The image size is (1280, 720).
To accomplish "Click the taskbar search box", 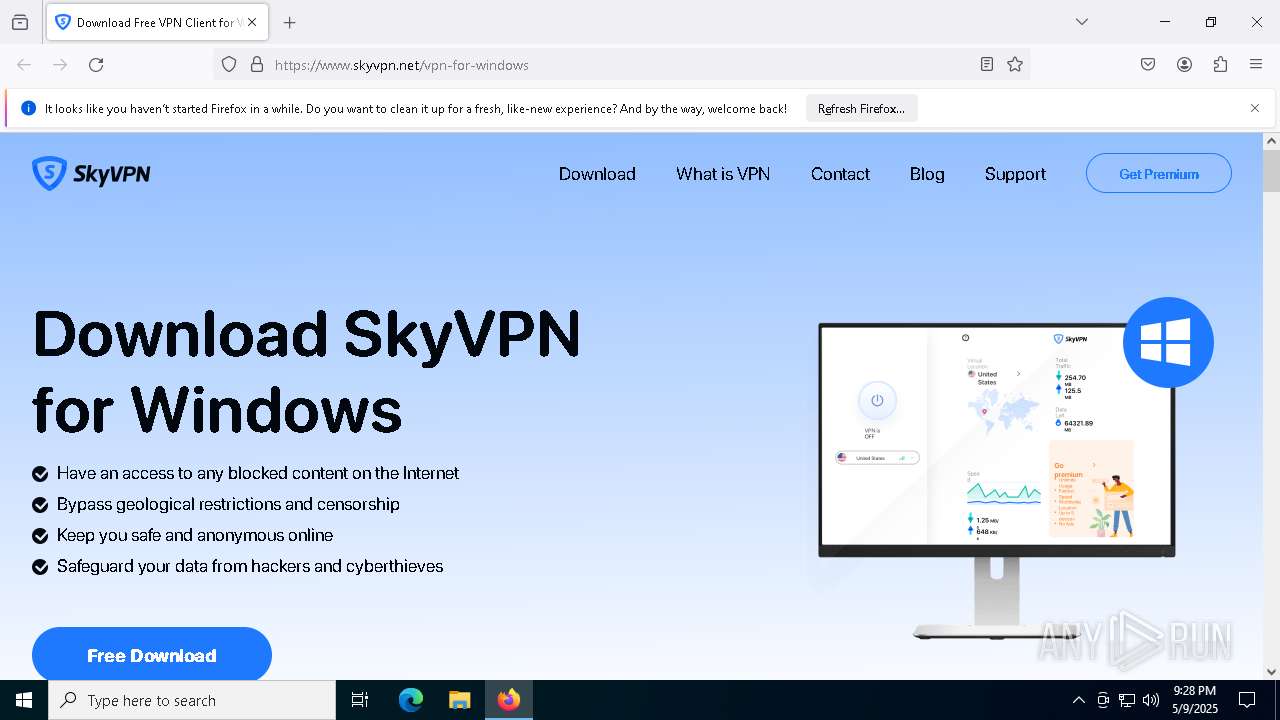I will (x=192, y=700).
